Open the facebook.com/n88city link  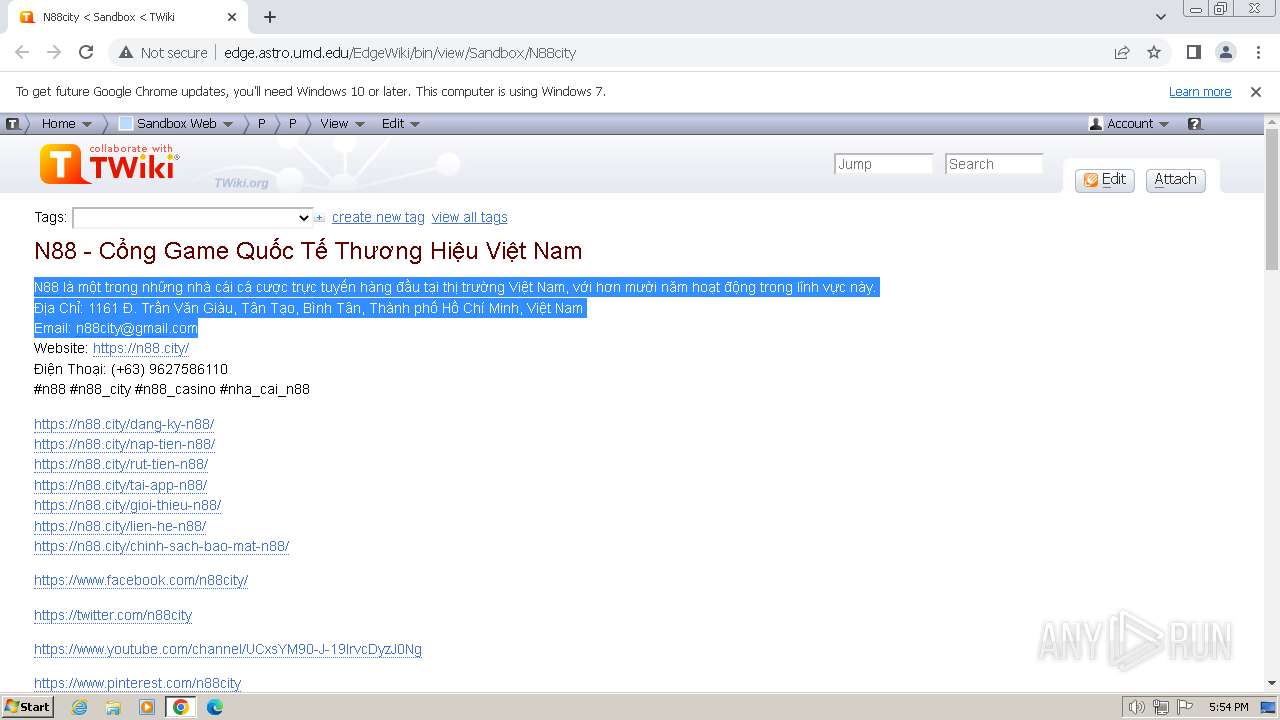pos(141,580)
